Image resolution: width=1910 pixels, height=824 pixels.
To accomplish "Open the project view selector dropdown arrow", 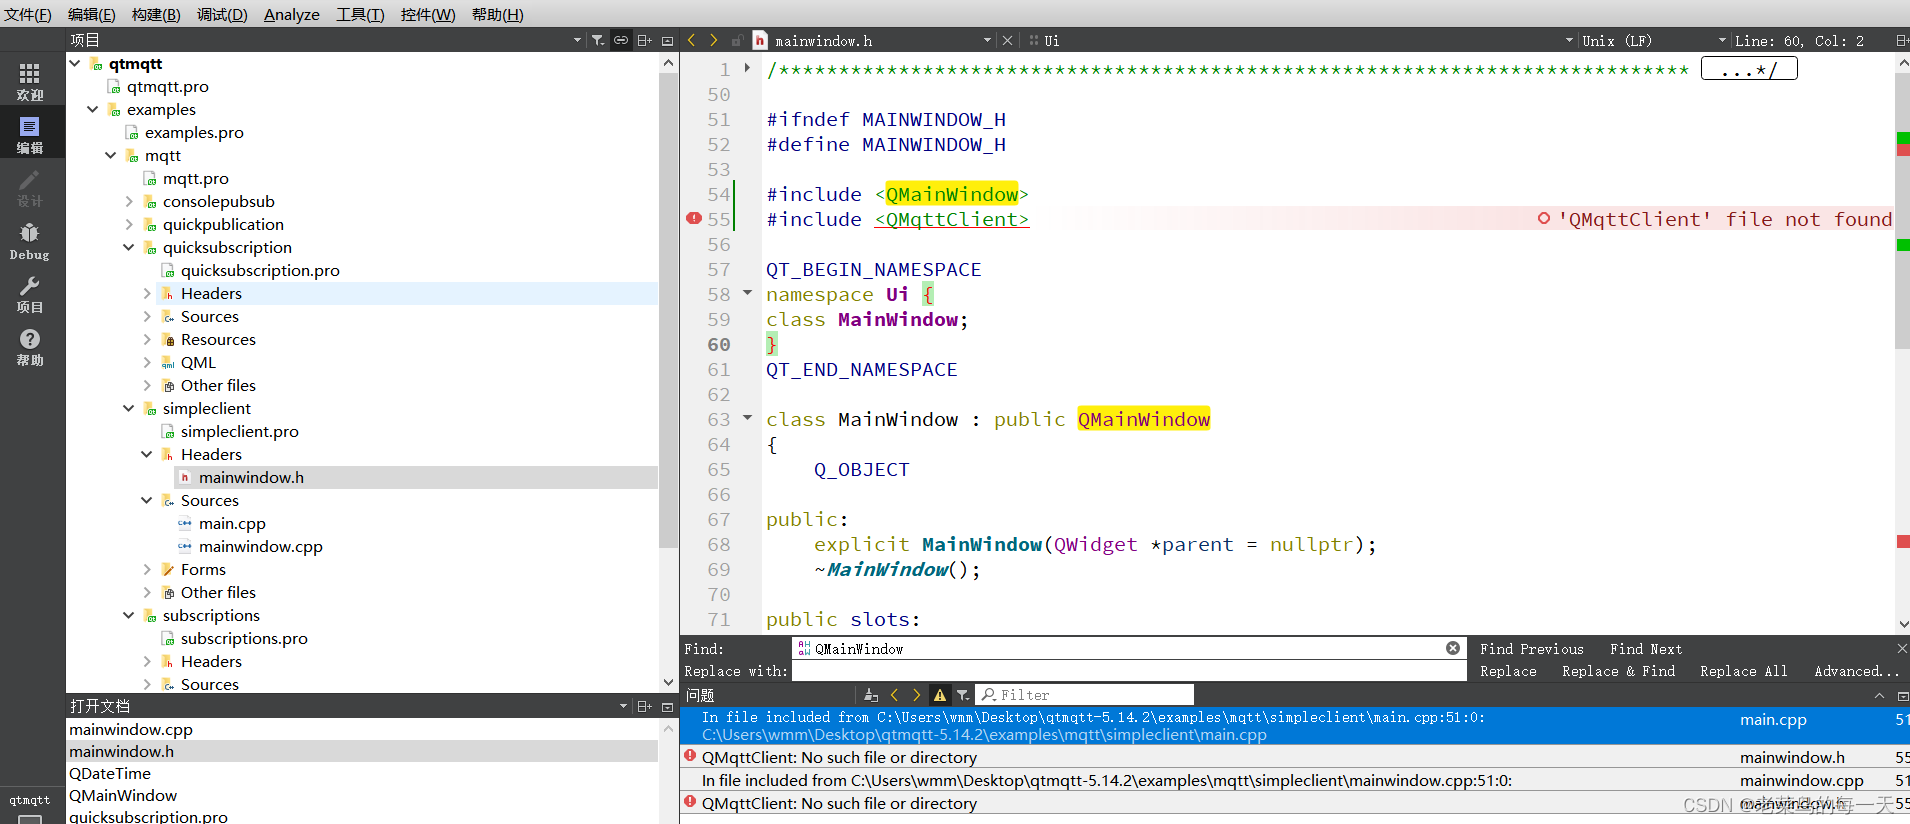I will pos(577,40).
